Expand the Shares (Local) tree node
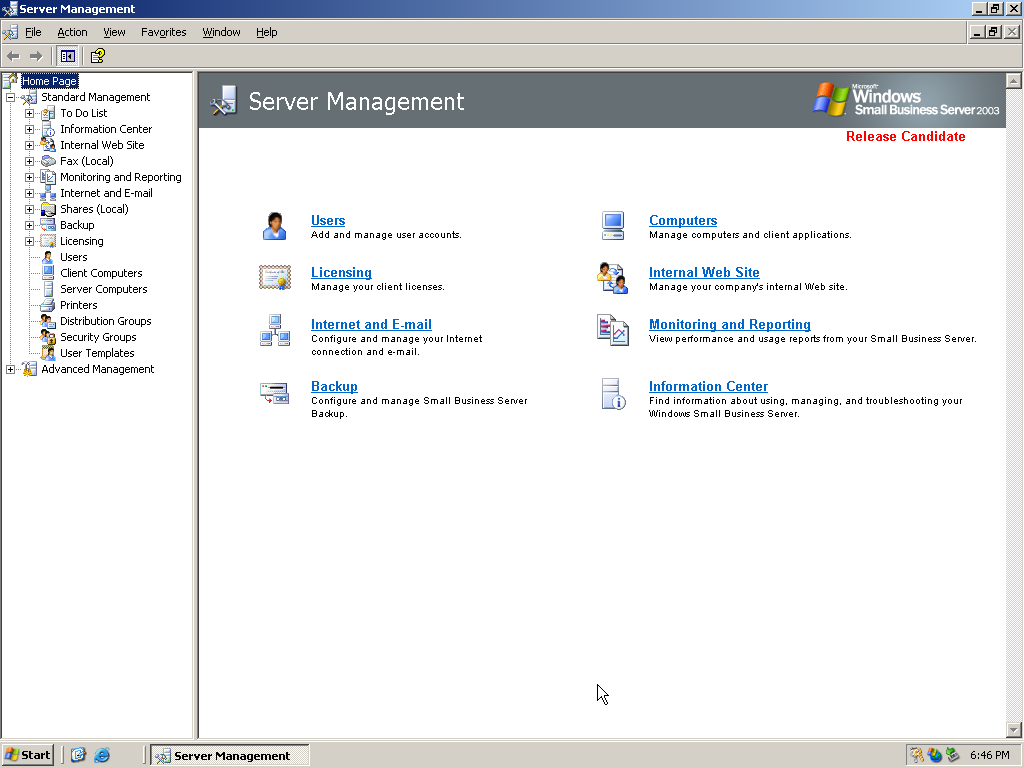This screenshot has height=768, width=1024. click(x=30, y=209)
